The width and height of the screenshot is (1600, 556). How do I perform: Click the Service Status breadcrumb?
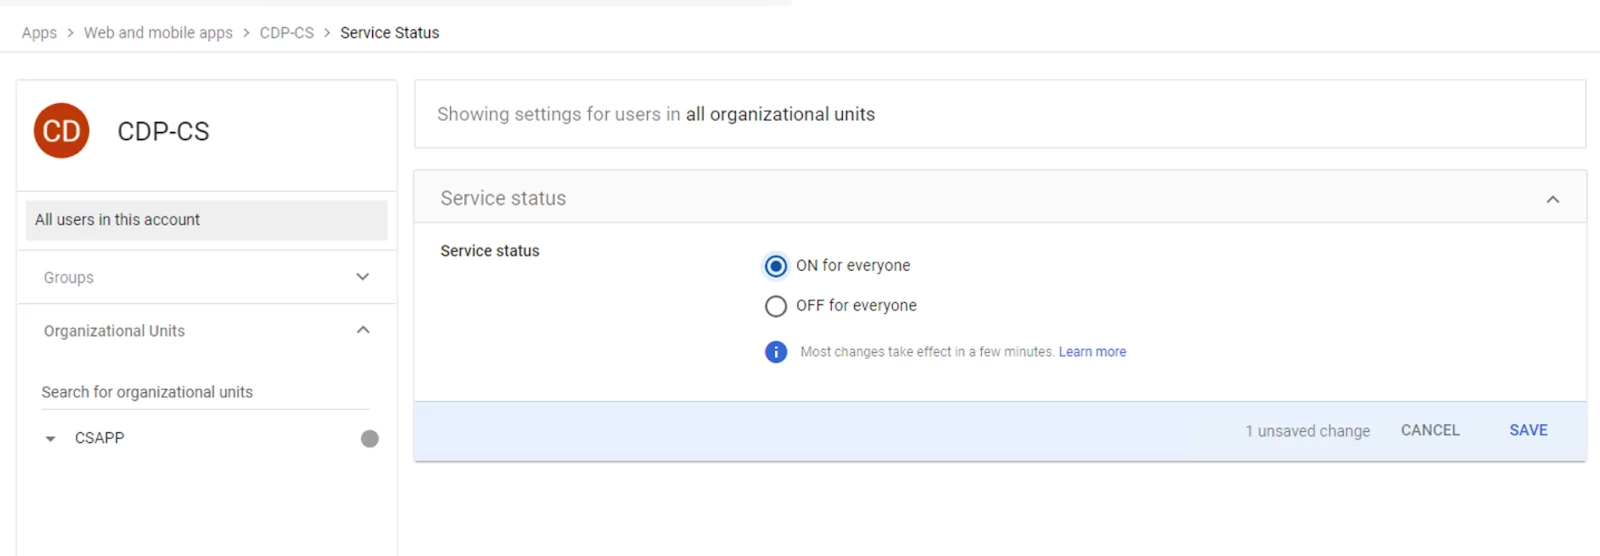[x=390, y=33]
